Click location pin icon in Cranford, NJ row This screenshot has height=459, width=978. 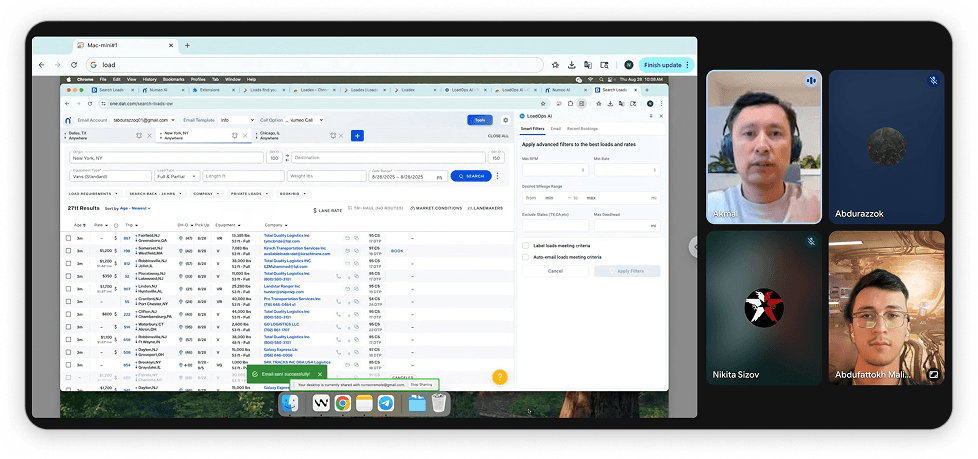[180, 301]
